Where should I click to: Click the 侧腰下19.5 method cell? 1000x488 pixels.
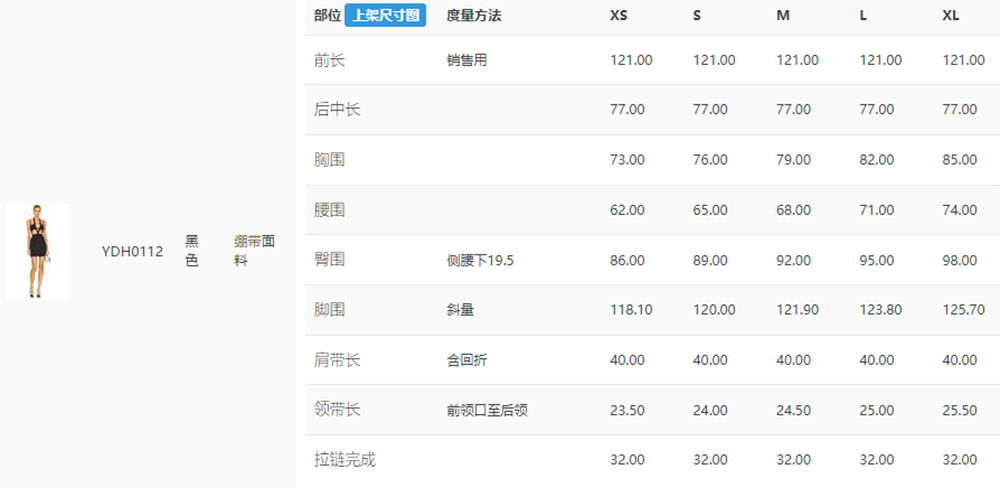pos(480,260)
